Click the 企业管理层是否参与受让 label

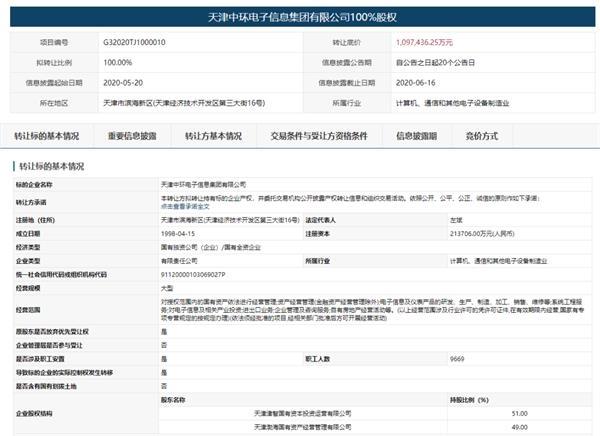coord(49,345)
